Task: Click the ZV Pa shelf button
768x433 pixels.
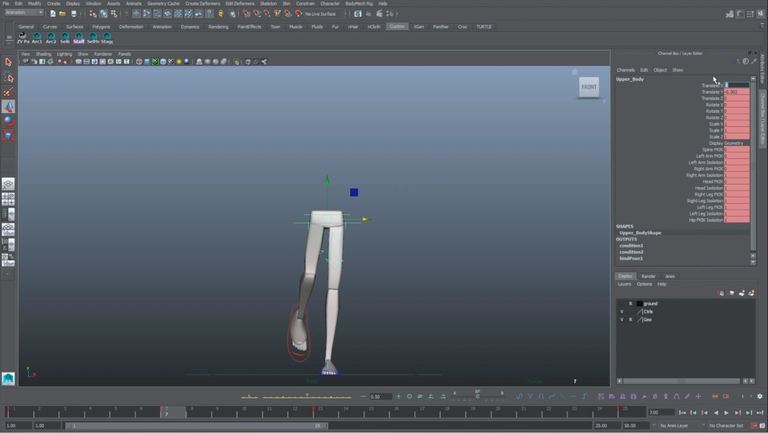Action: tap(23, 38)
